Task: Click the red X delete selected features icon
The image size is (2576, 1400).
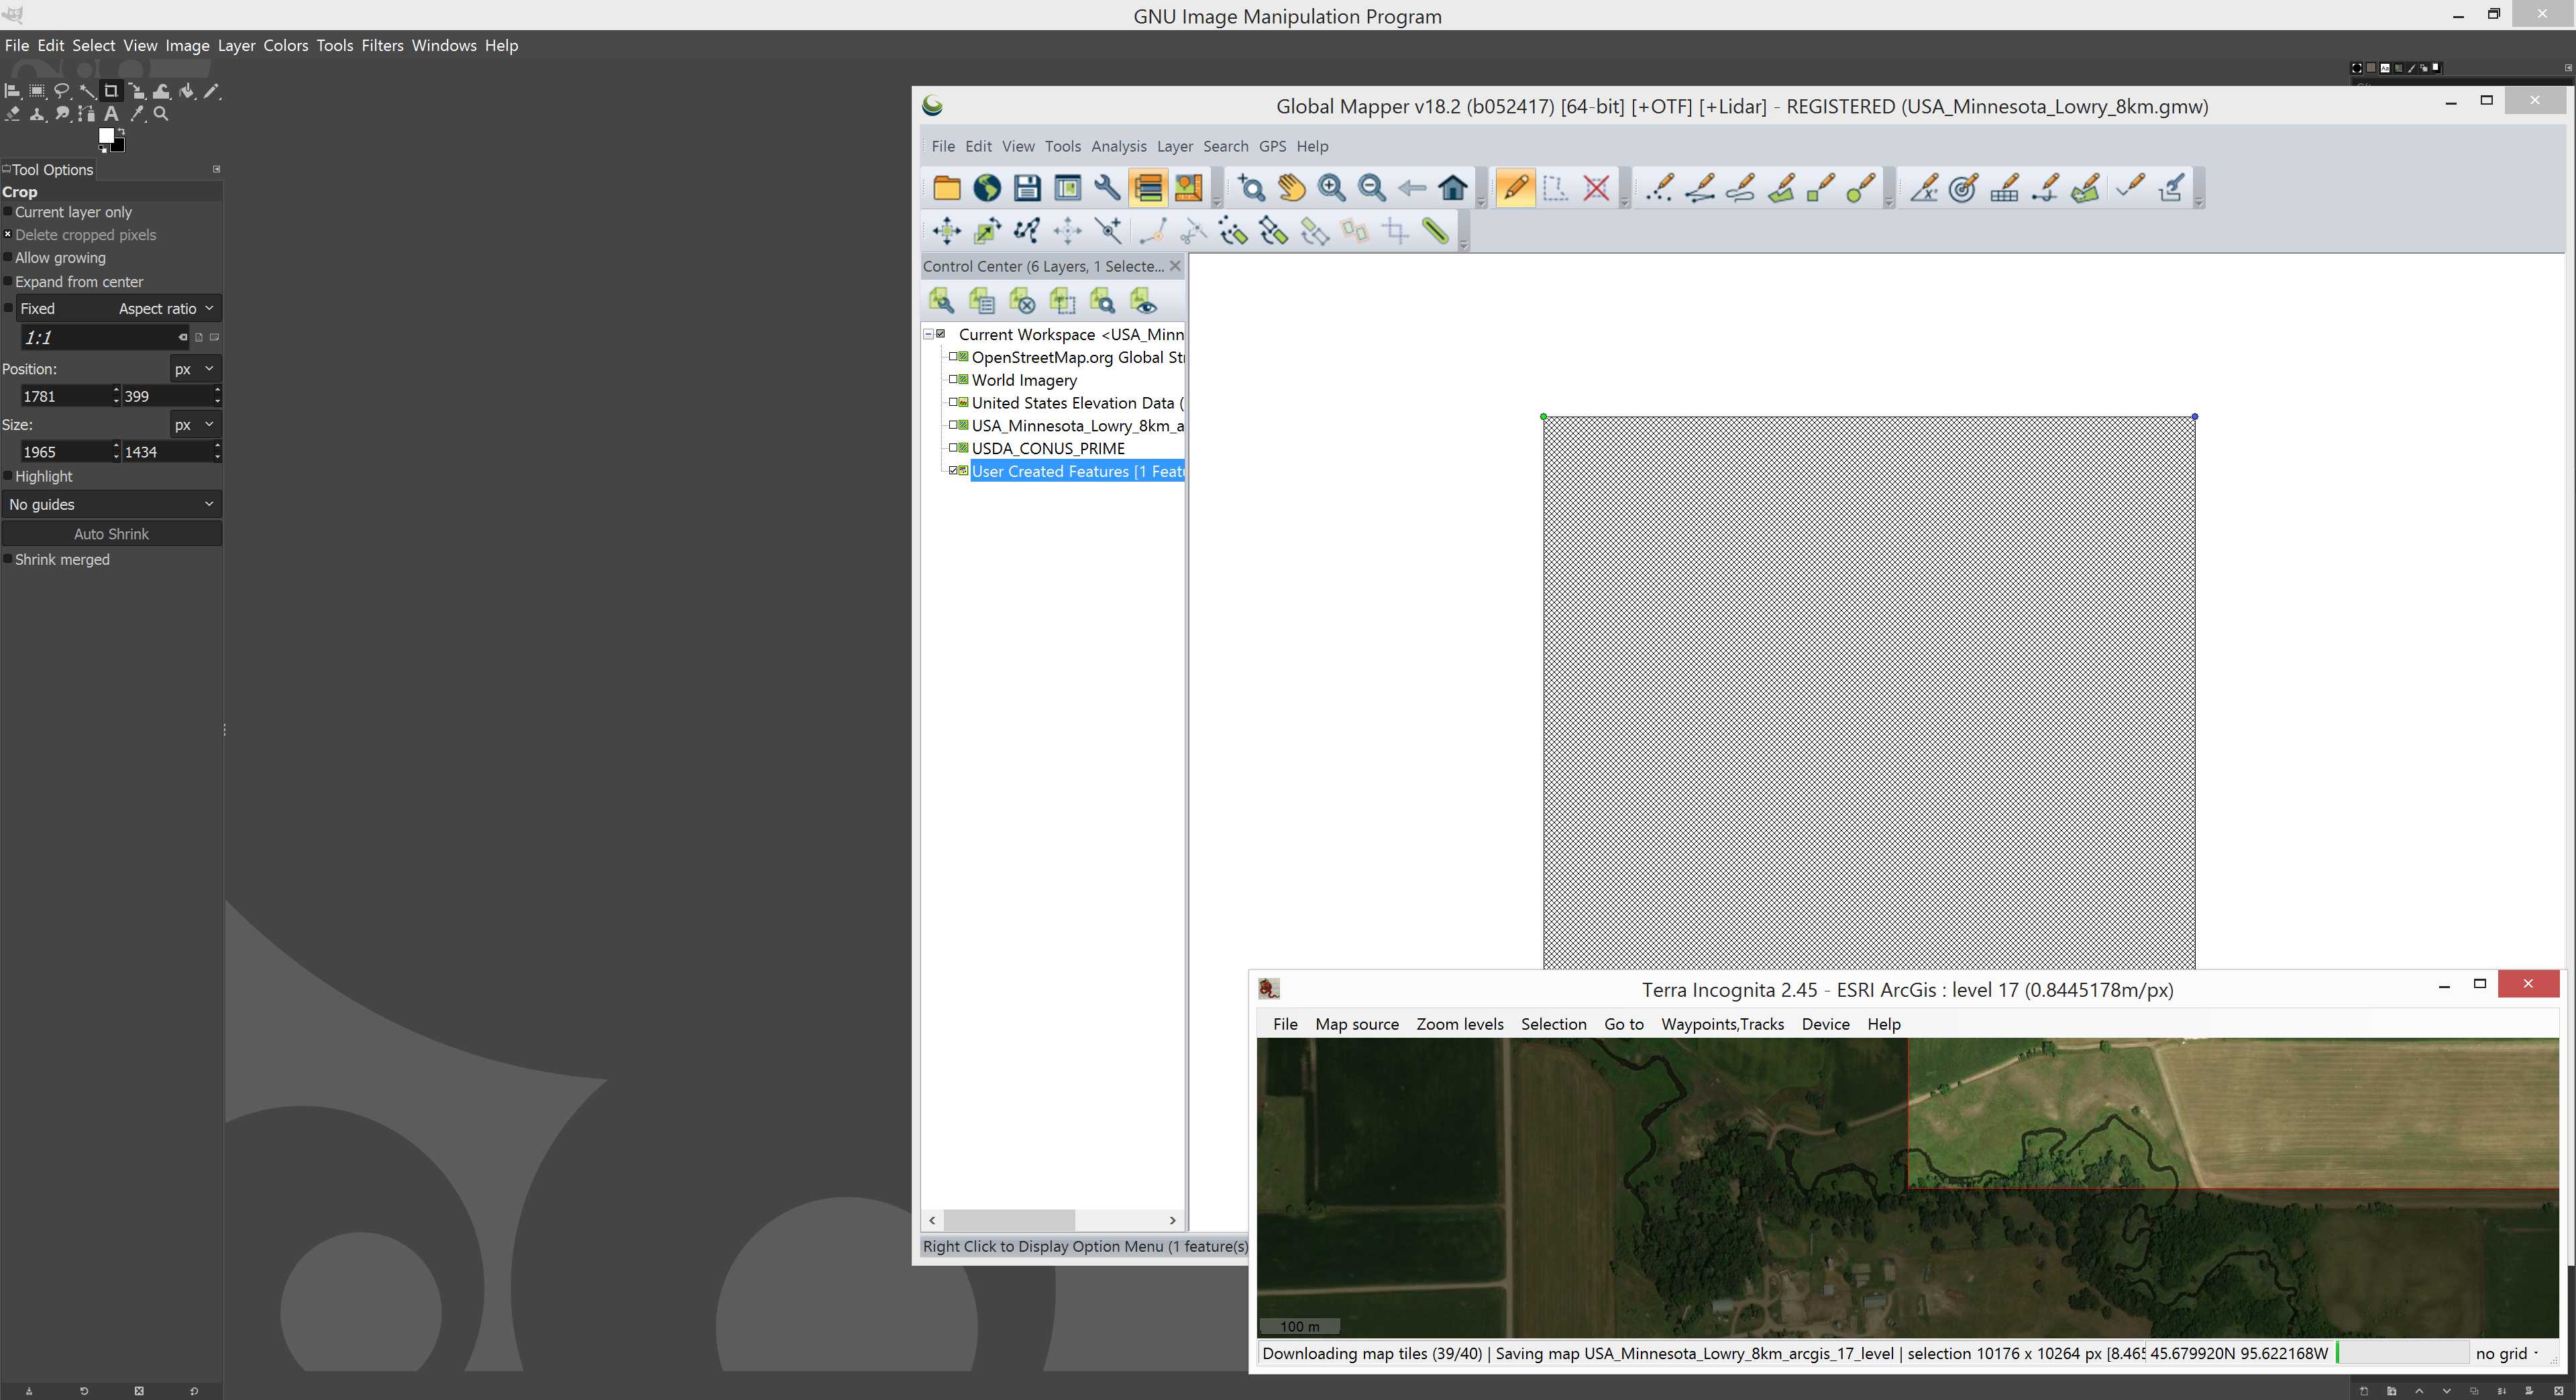Action: pos(1597,188)
